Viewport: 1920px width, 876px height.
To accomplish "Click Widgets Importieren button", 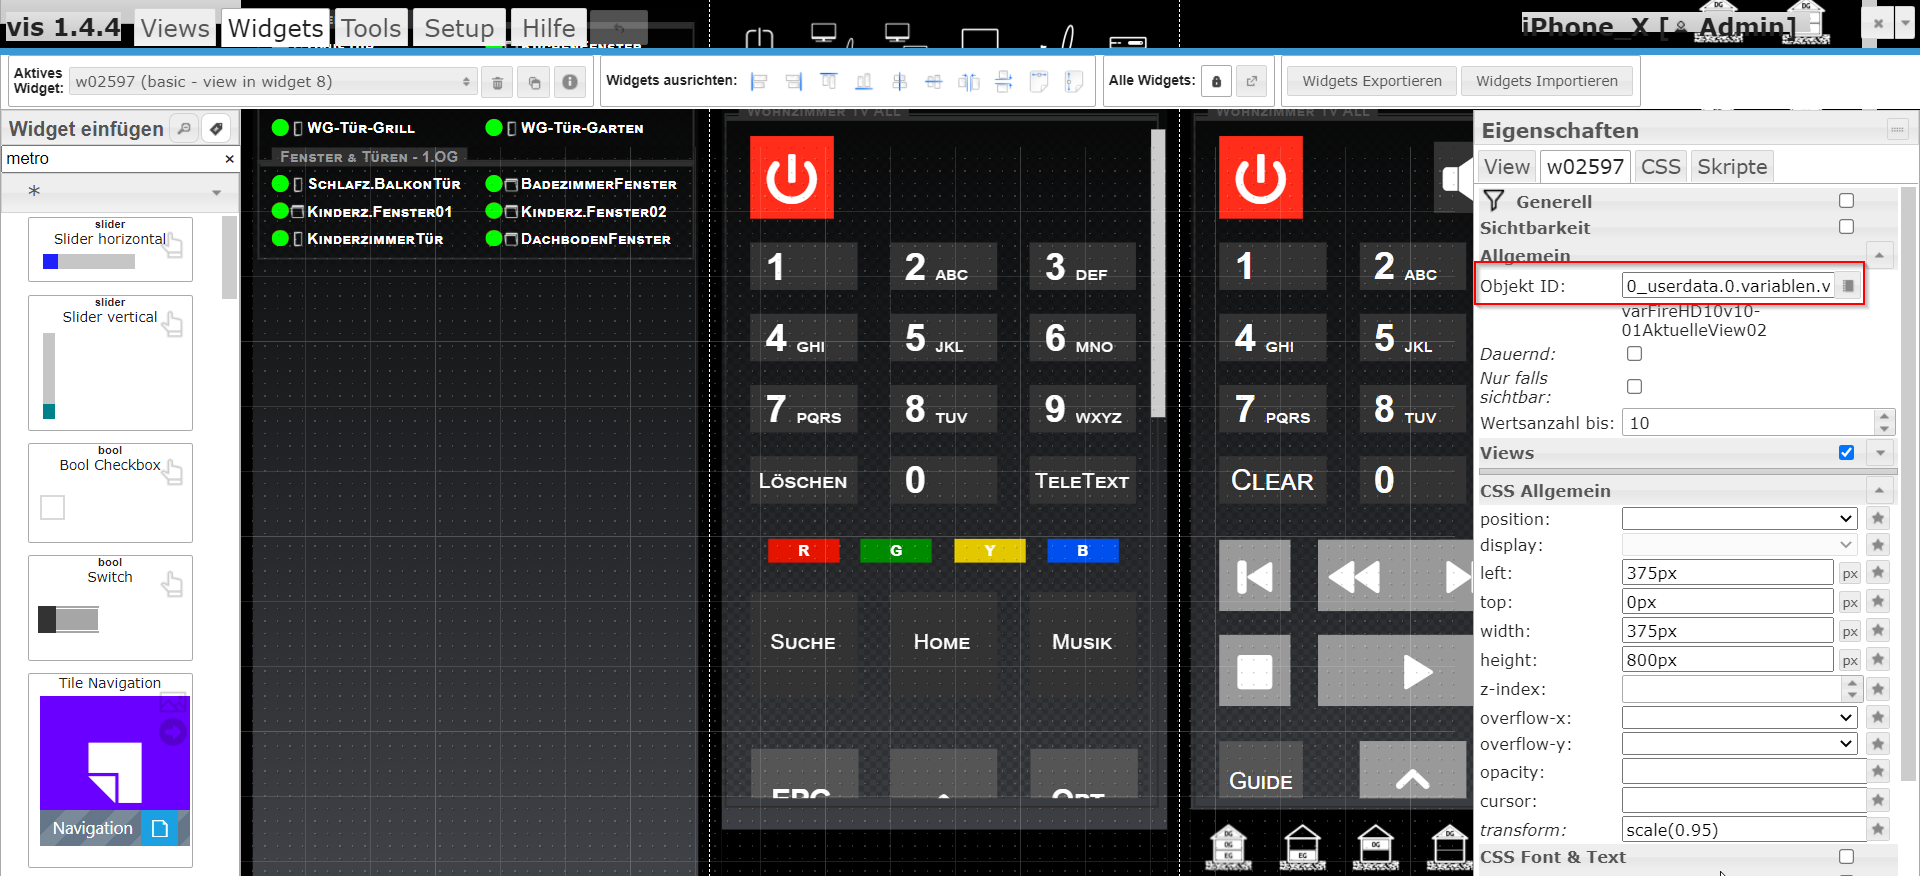I will [1547, 81].
